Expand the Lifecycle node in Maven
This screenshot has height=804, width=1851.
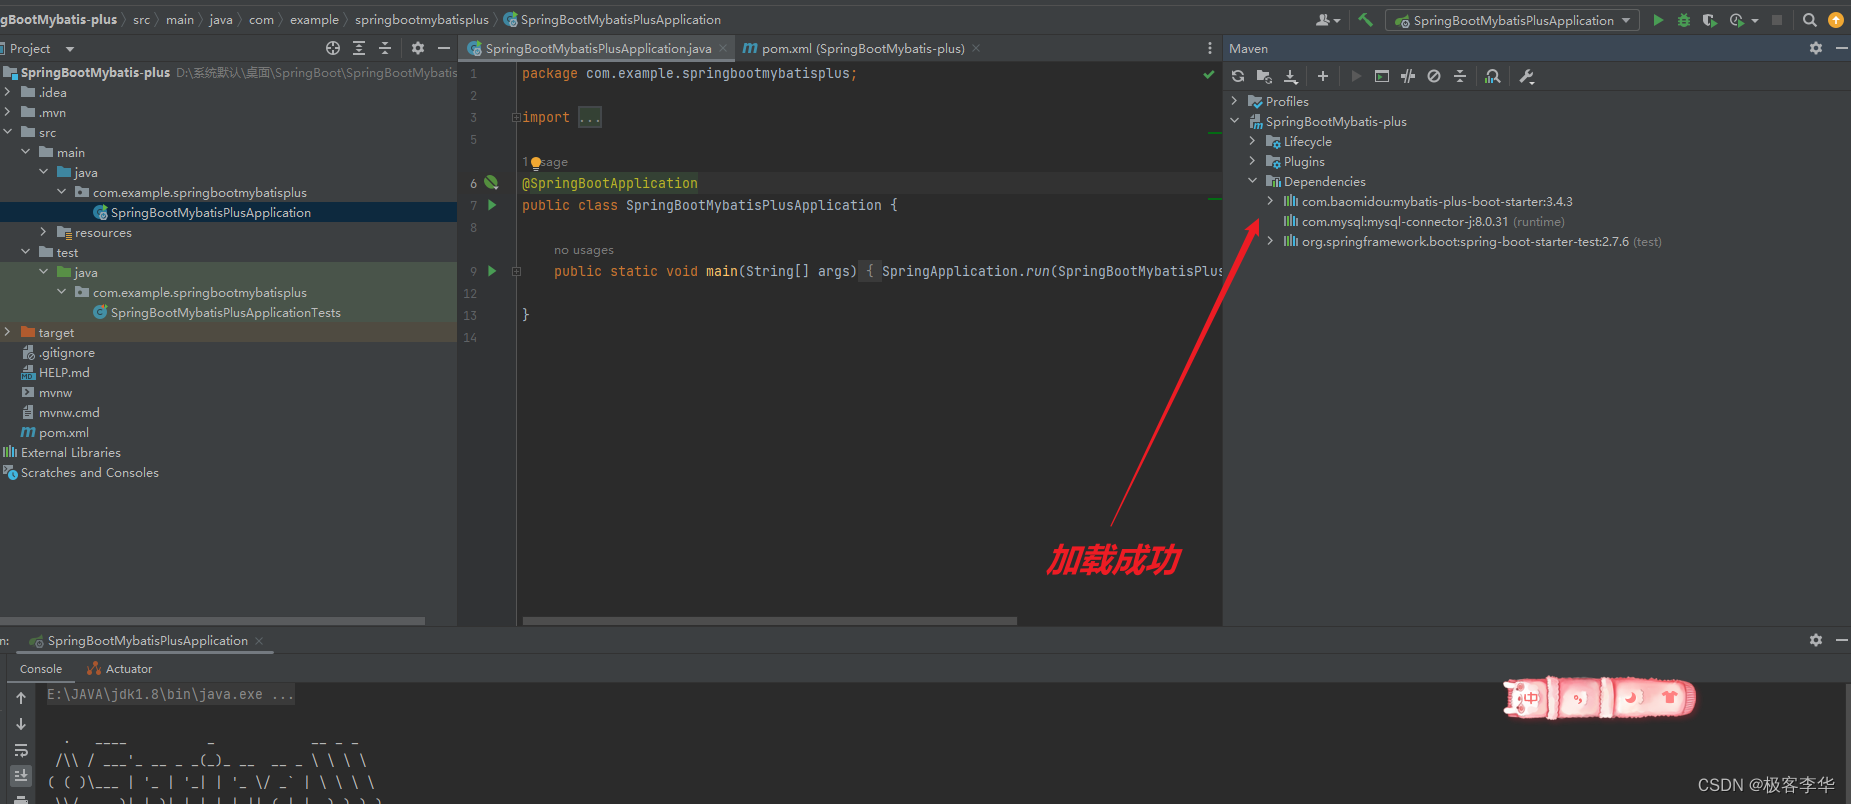(1252, 142)
